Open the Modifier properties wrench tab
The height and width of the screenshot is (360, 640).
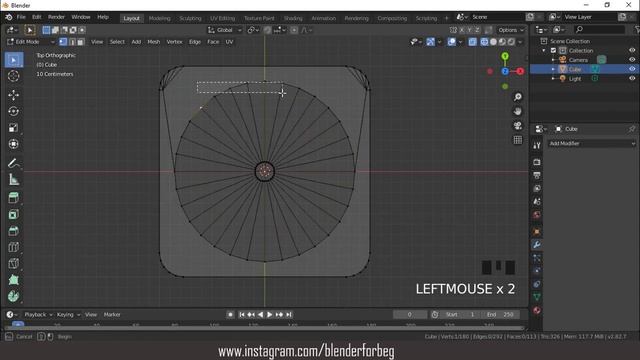[x=537, y=244]
